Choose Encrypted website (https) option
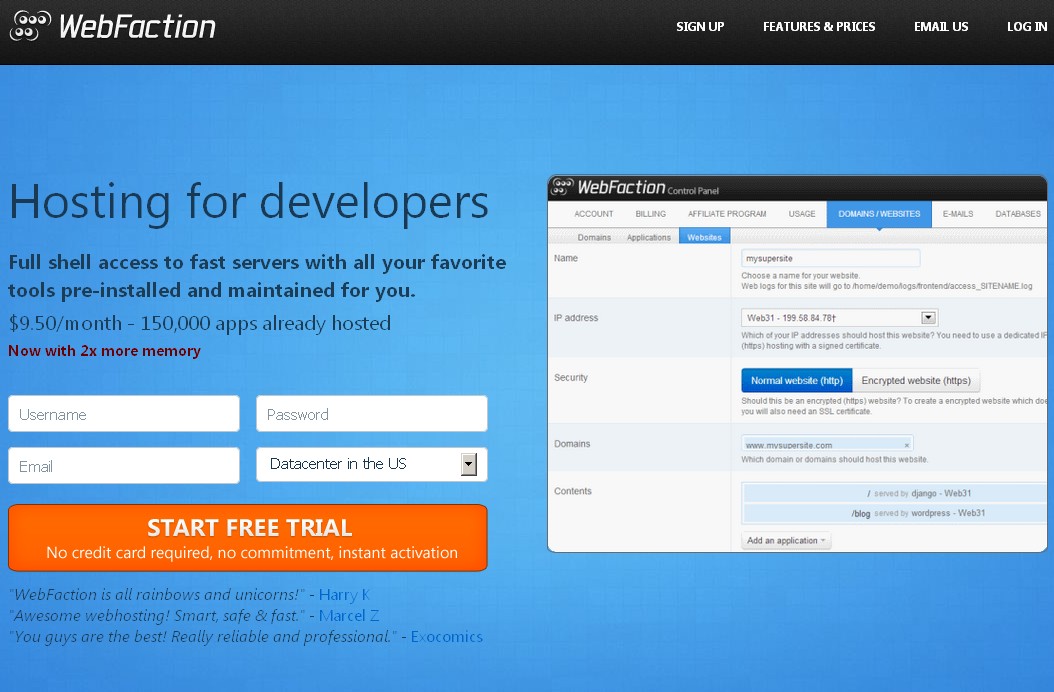 click(x=916, y=381)
